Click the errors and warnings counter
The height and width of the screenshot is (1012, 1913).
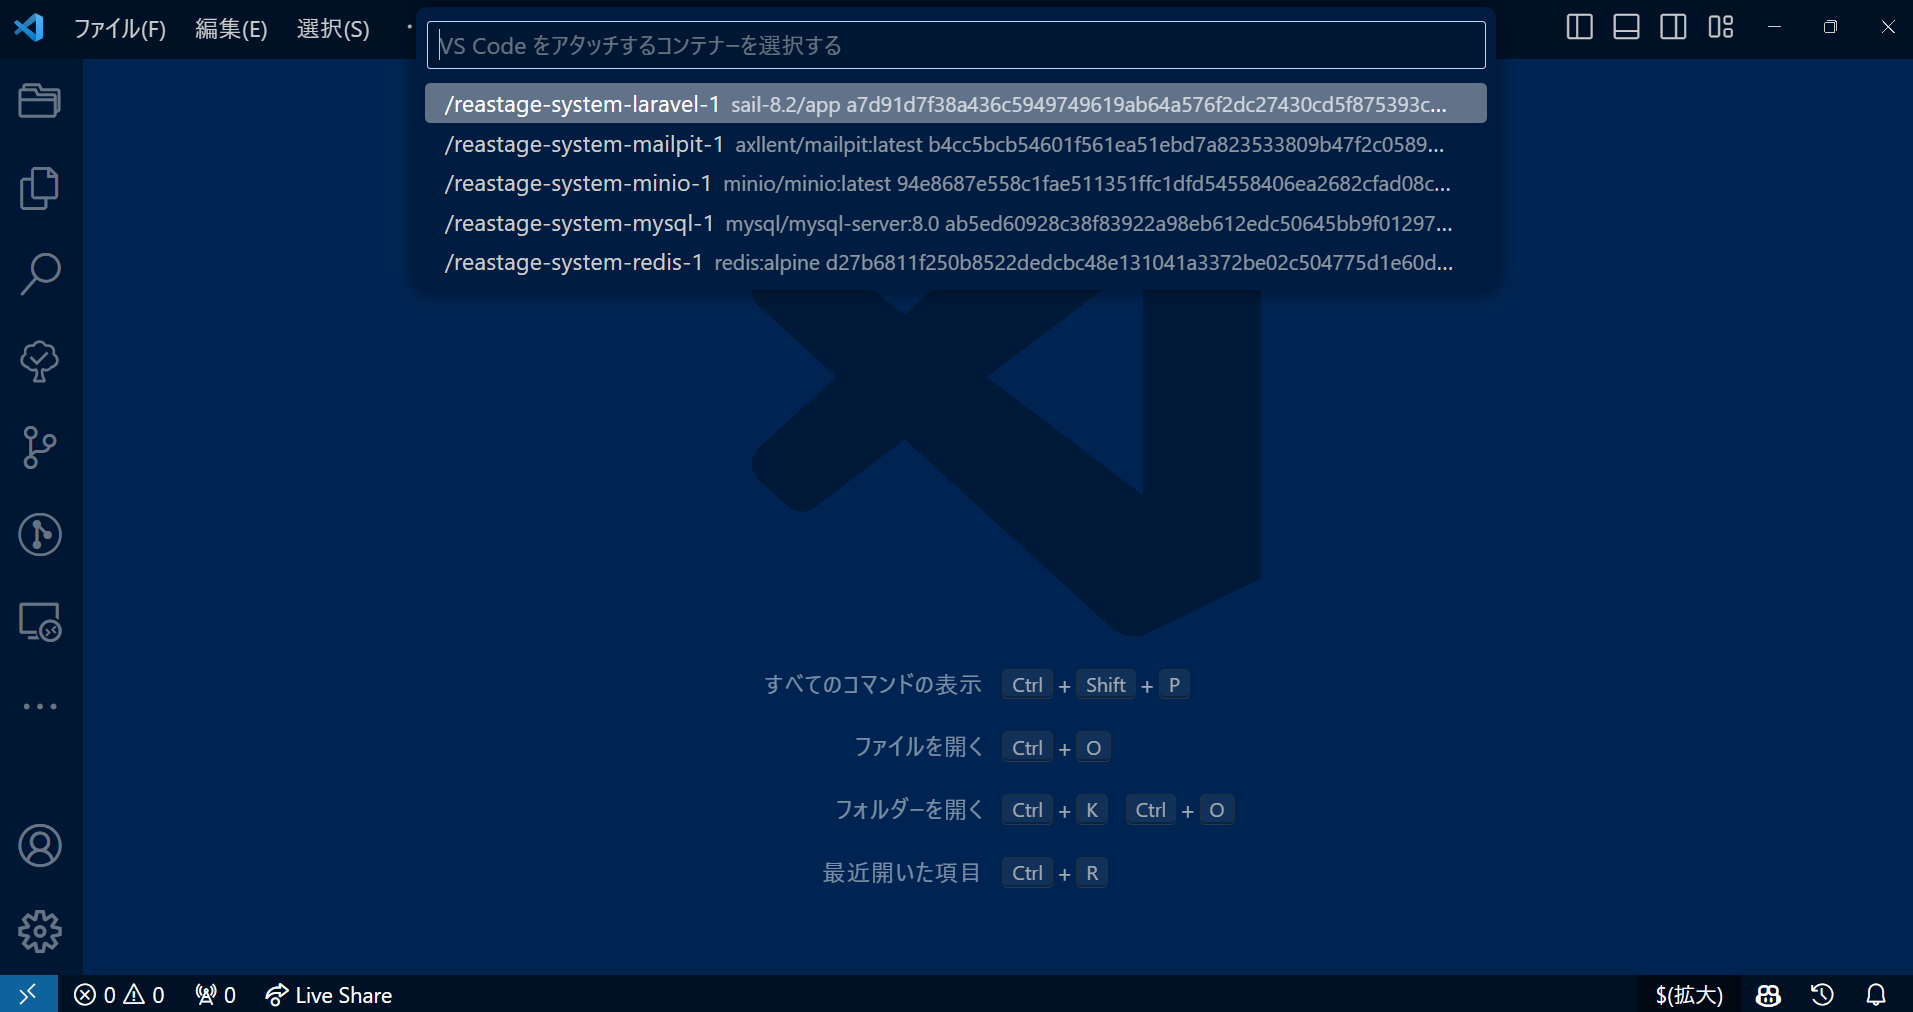(118, 994)
